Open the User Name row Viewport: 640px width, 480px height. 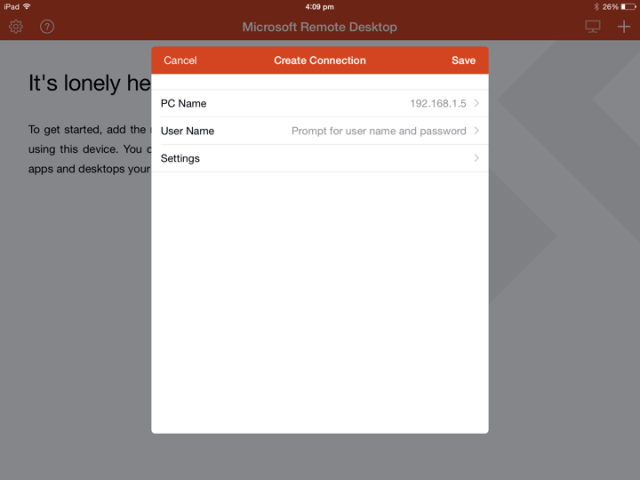coord(320,131)
